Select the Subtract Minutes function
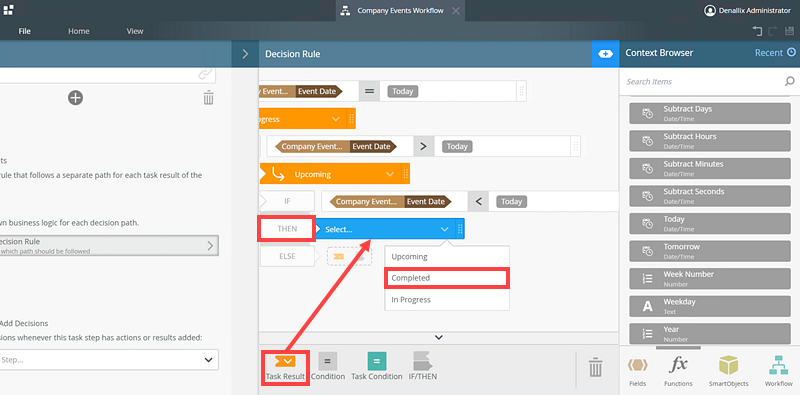The width and height of the screenshot is (800, 395). (710, 167)
